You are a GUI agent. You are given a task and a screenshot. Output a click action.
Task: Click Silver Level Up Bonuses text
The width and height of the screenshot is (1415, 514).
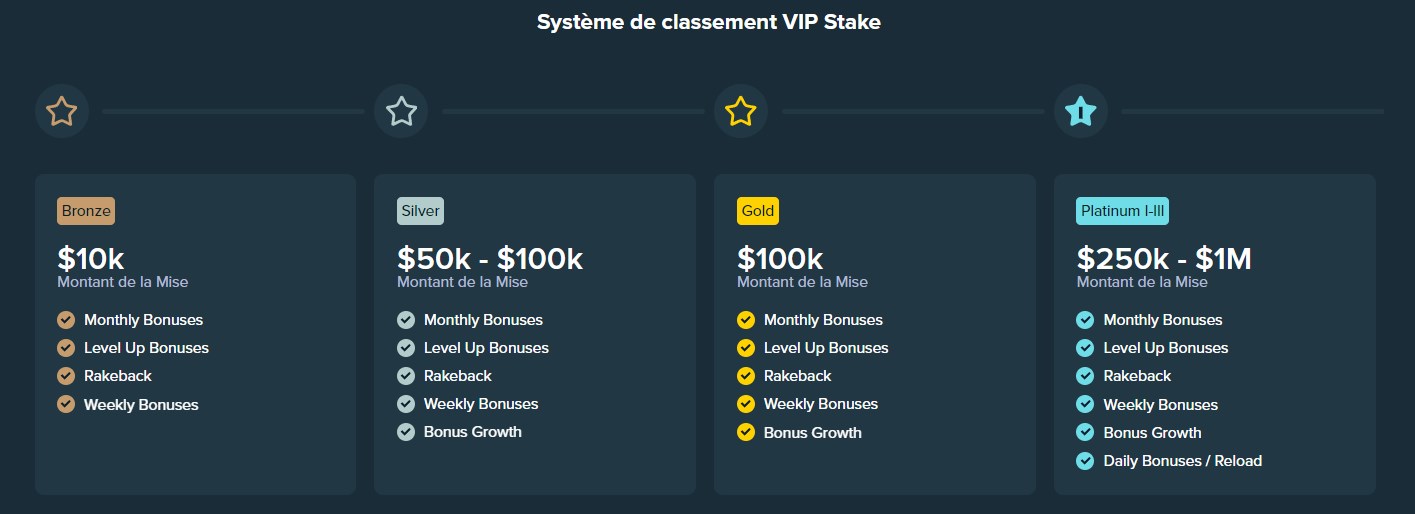[x=486, y=348]
